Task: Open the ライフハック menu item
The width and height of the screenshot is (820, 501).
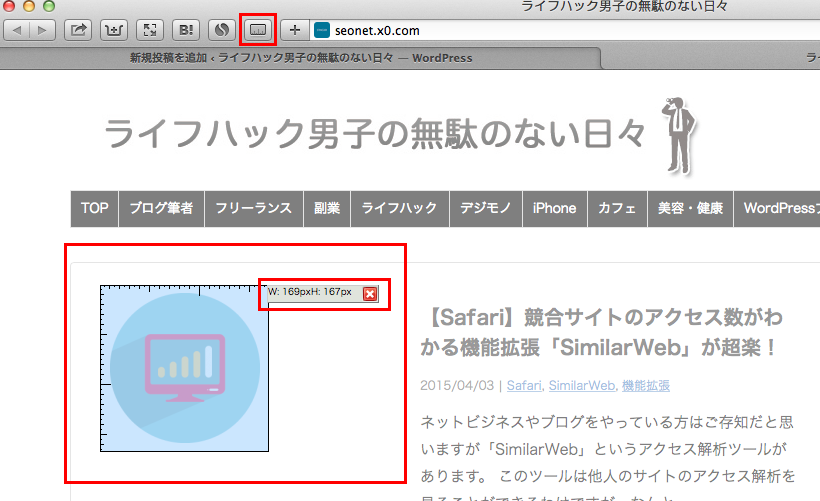Action: click(x=400, y=209)
